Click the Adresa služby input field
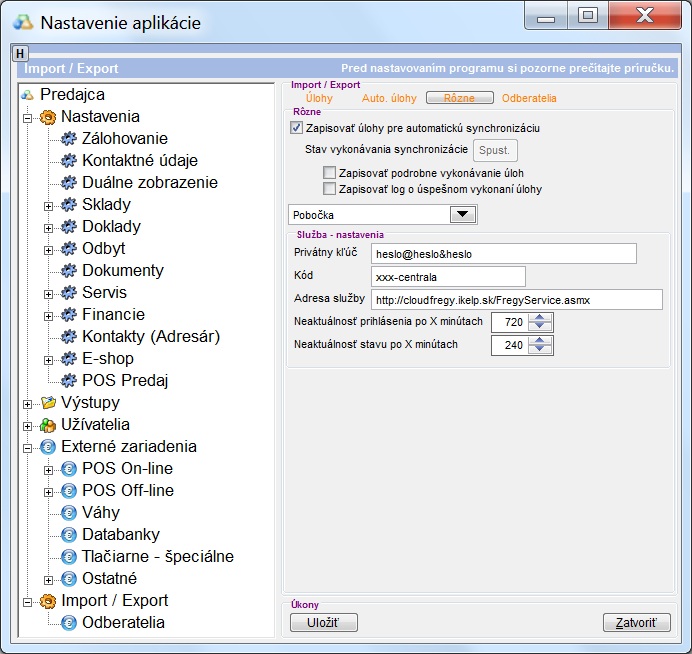Screen dimensions: 692x654 516,300
